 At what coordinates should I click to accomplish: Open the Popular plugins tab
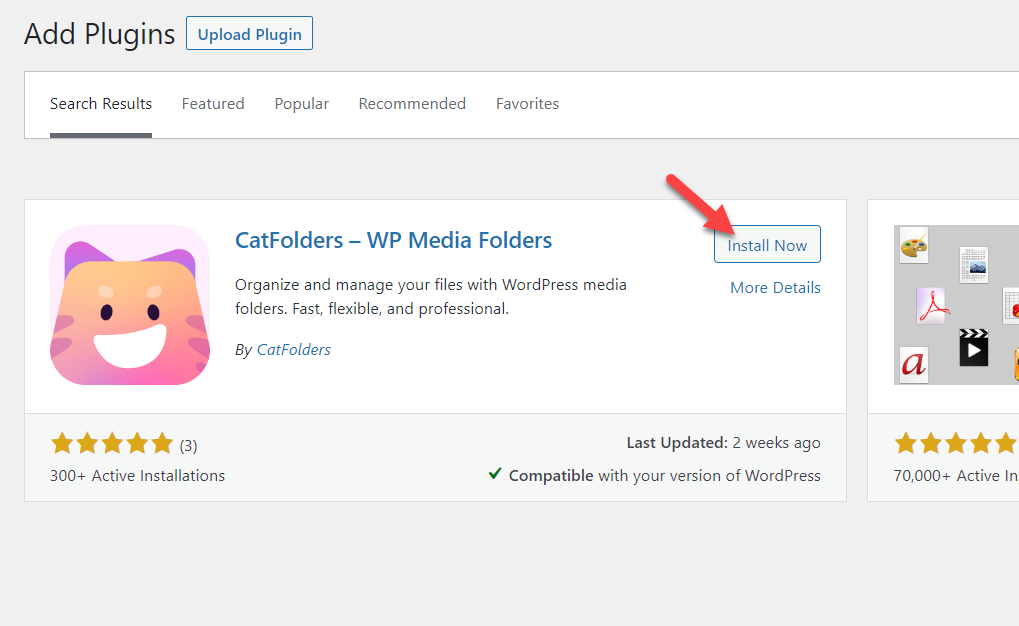click(x=302, y=103)
